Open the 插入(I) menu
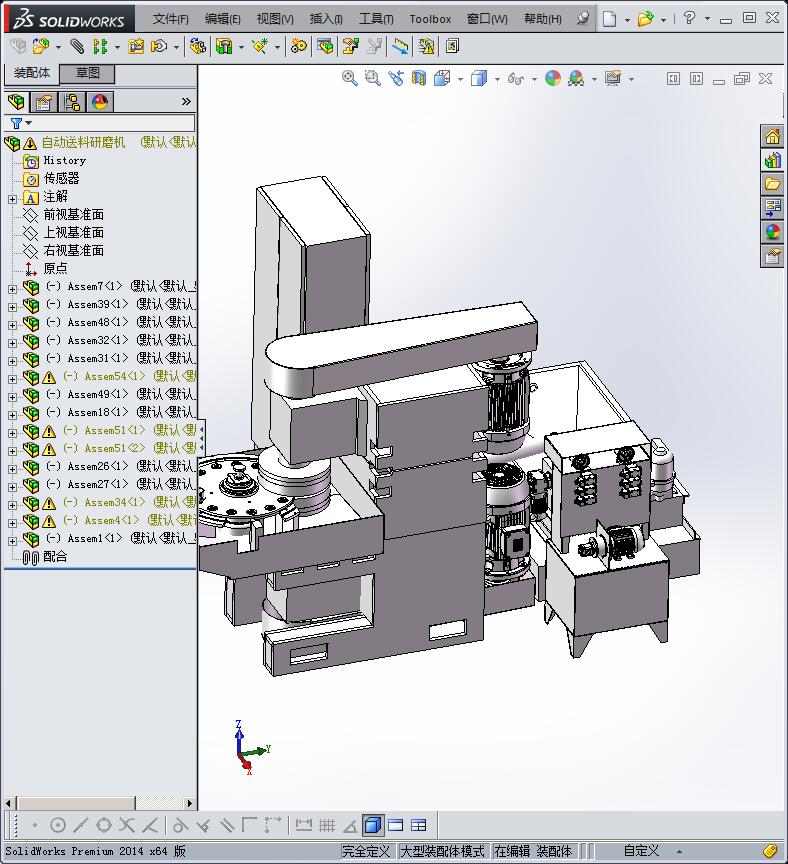 (x=326, y=19)
